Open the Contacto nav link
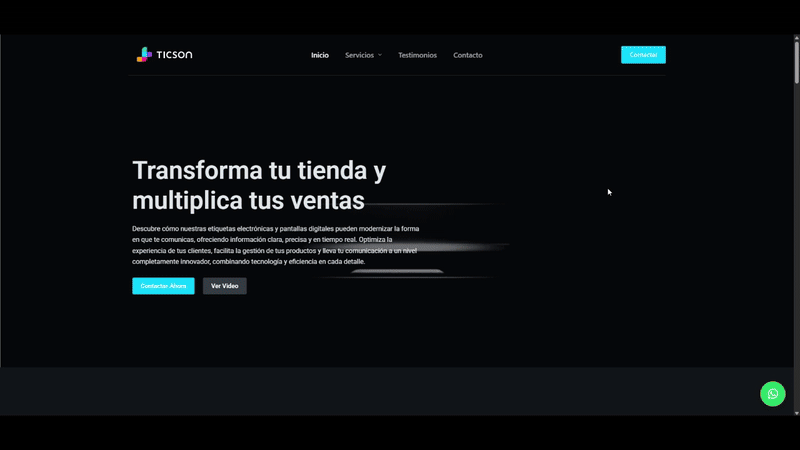 coord(467,55)
